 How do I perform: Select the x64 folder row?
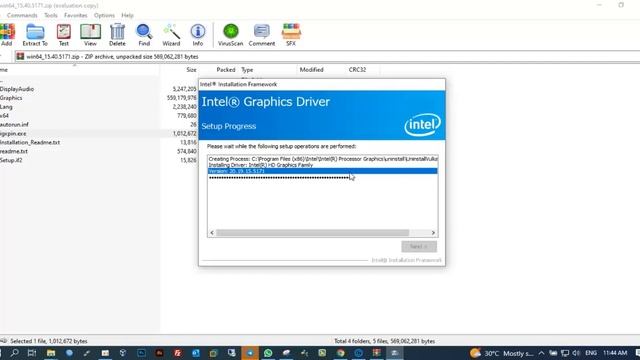pyautogui.click(x=4, y=116)
